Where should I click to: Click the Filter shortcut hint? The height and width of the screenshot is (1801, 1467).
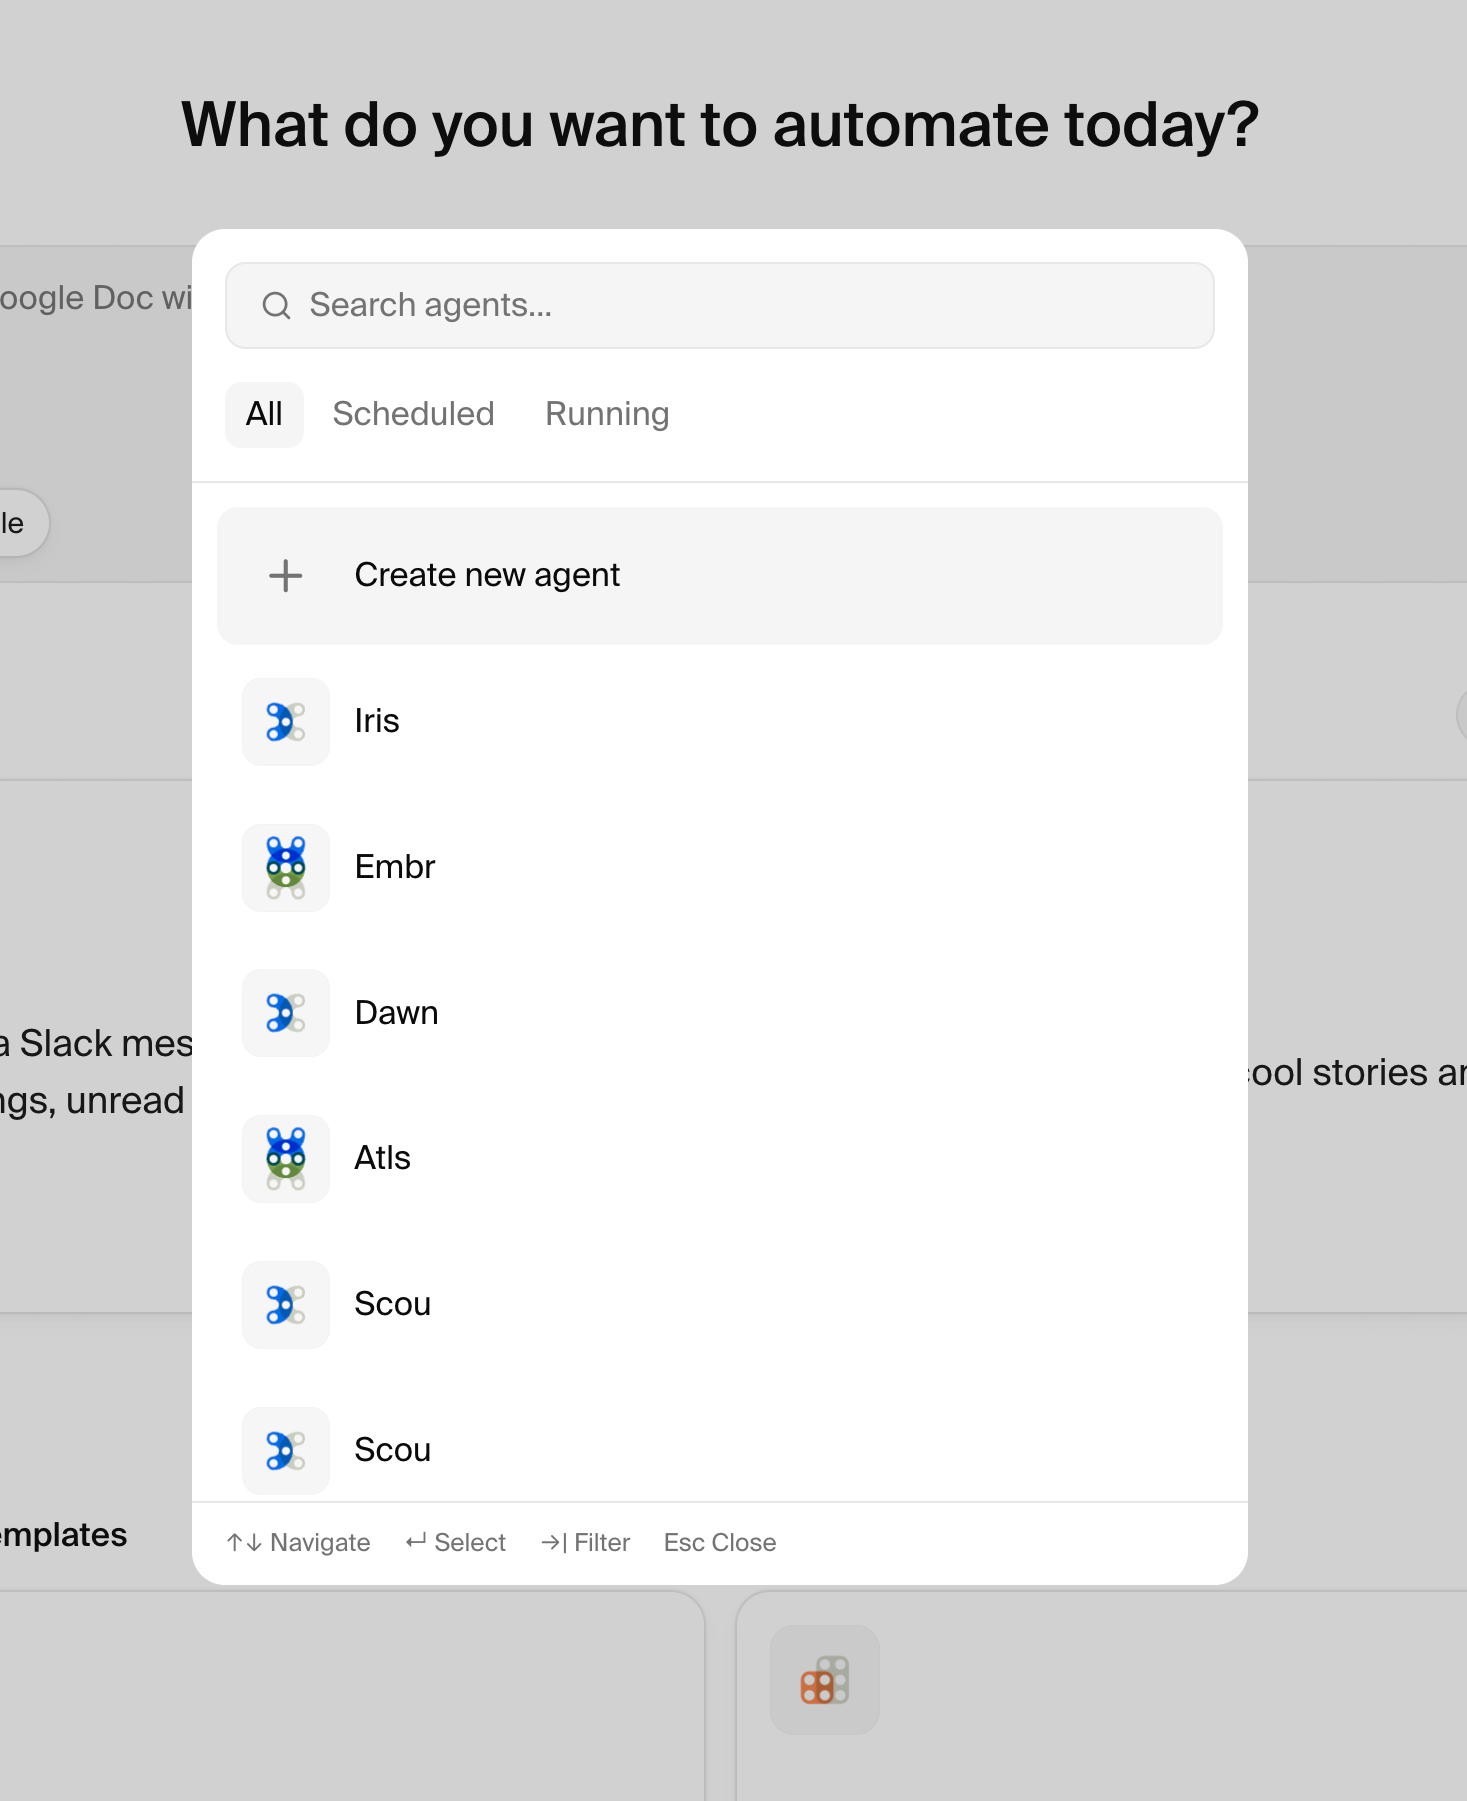(585, 1543)
